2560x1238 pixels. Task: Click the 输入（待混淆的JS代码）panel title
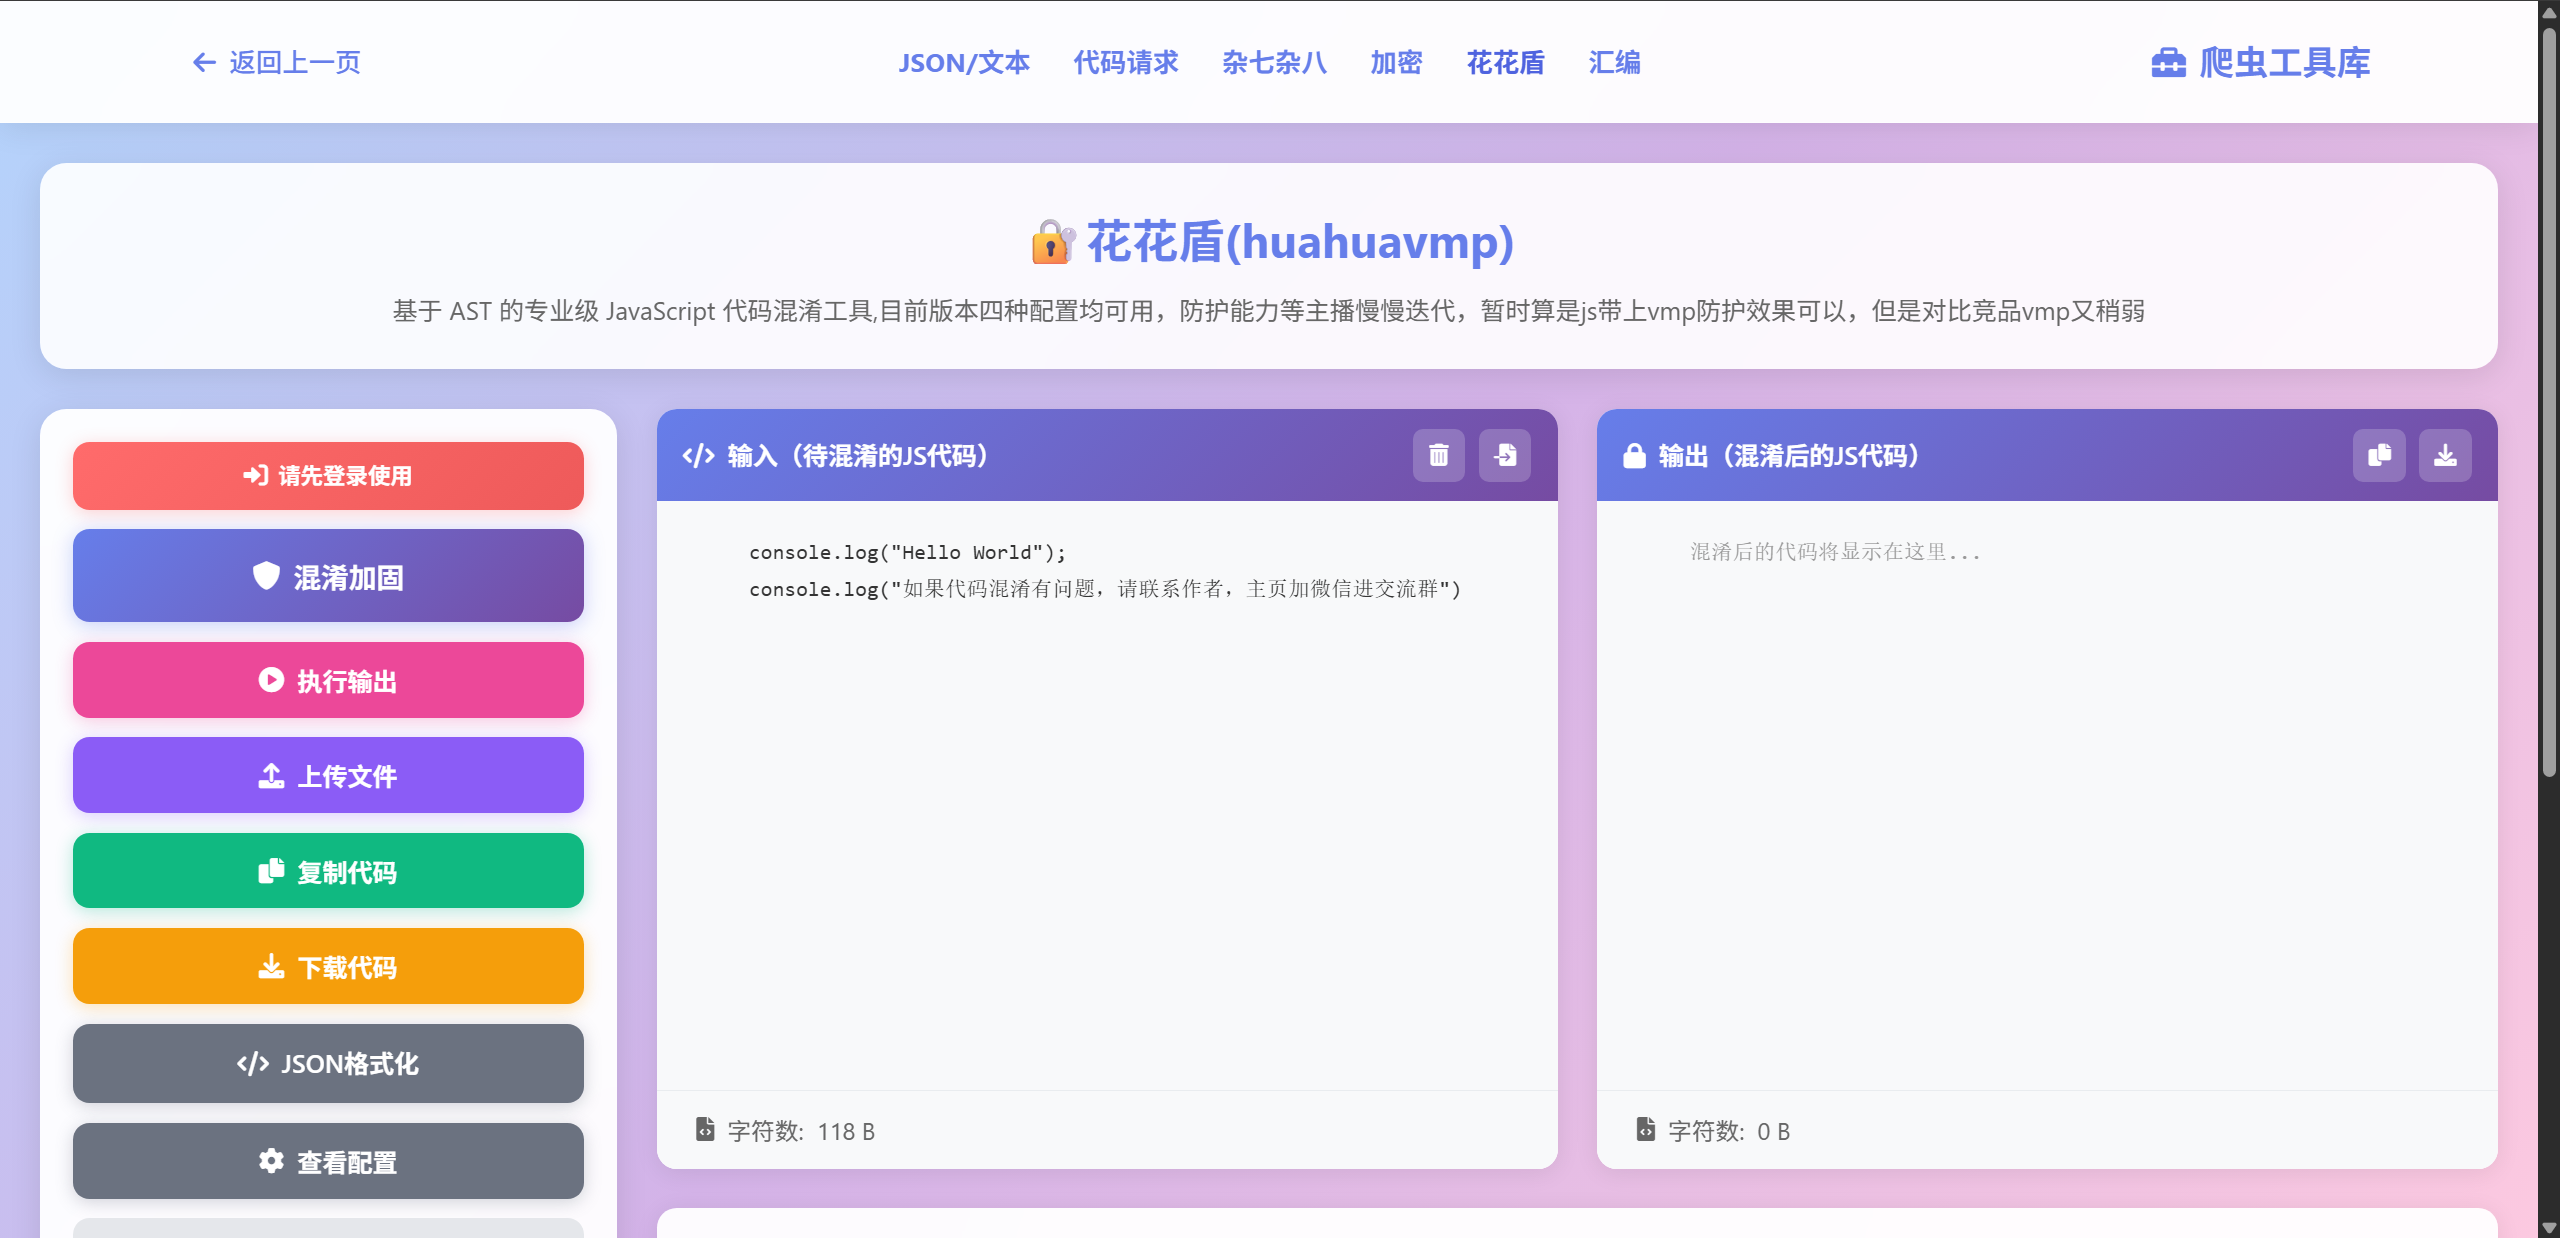(857, 456)
